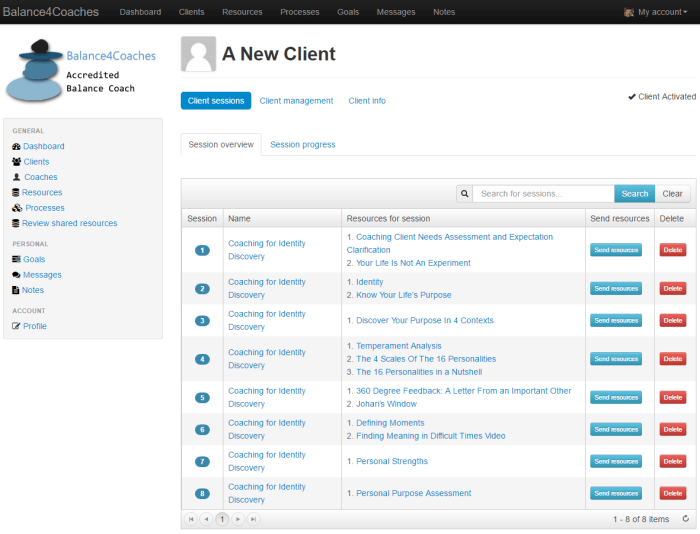Image resolution: width=700 pixels, height=534 pixels.
Task: Click the Name column header
Action: (283, 219)
